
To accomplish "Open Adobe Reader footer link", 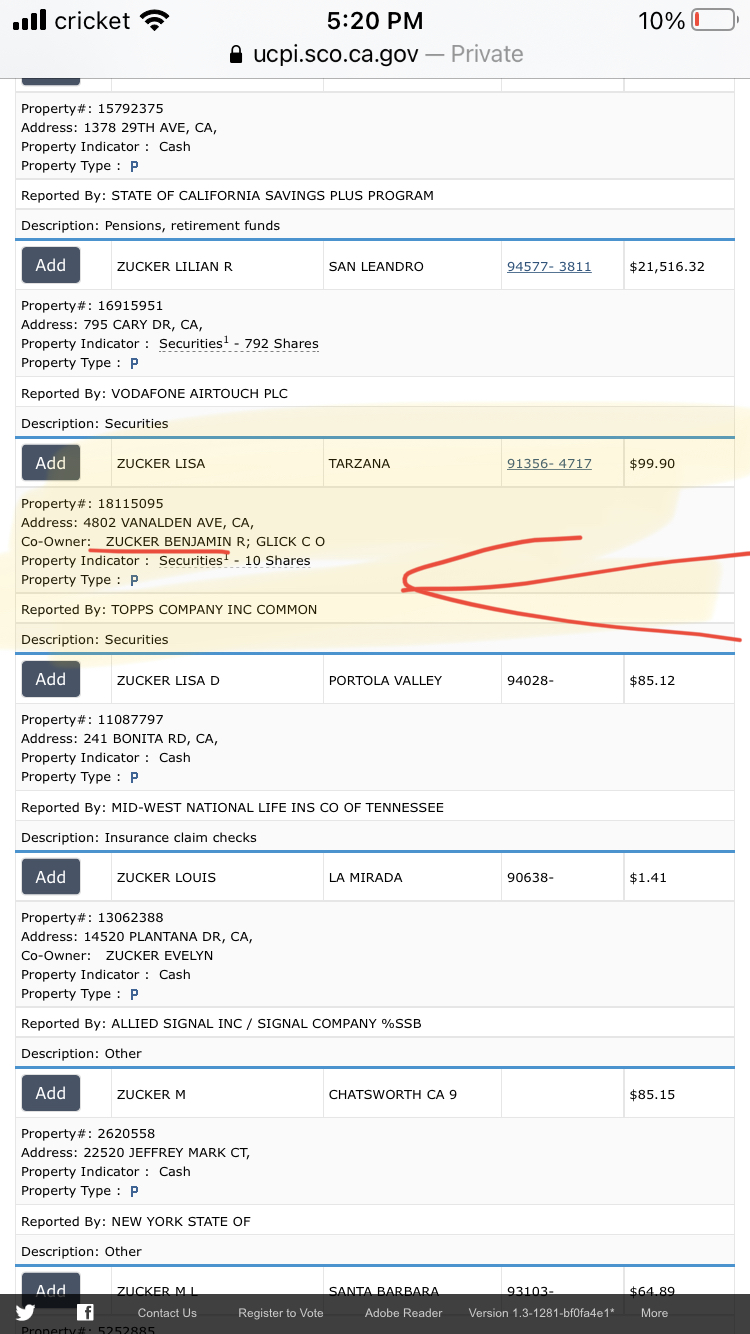I will tap(403, 1313).
